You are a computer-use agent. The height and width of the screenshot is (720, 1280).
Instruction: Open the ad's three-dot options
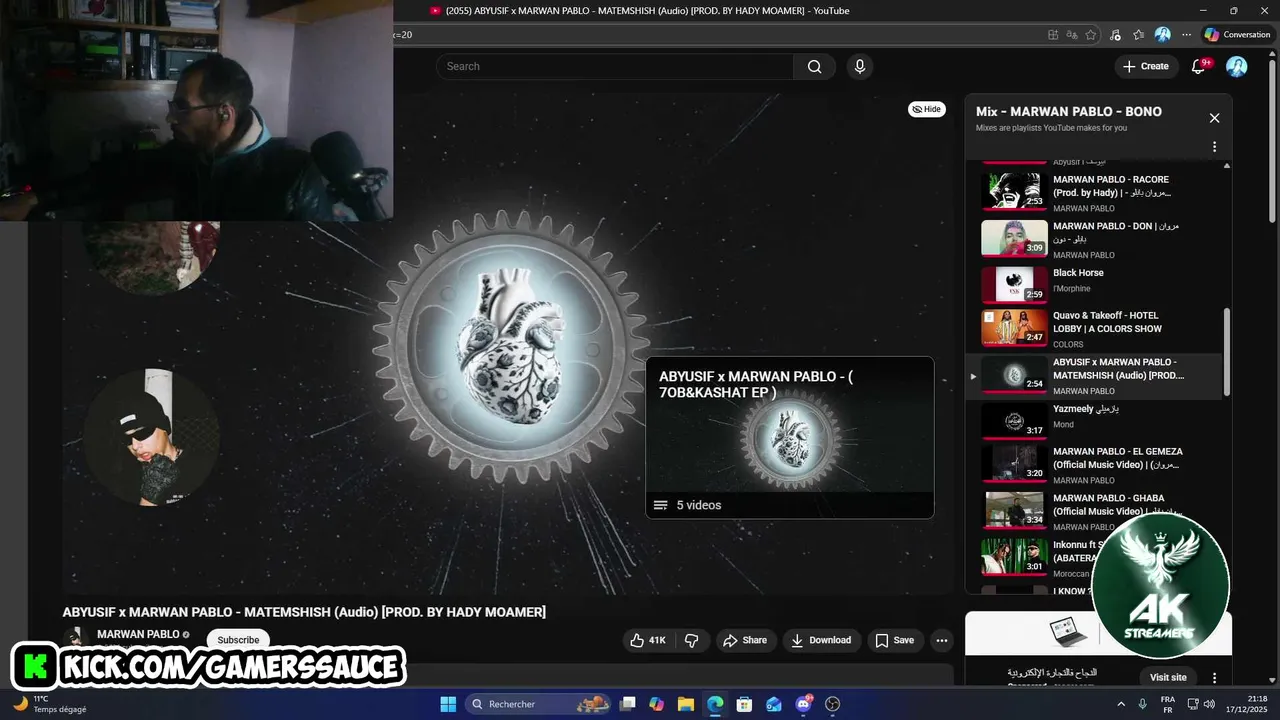(x=1214, y=678)
